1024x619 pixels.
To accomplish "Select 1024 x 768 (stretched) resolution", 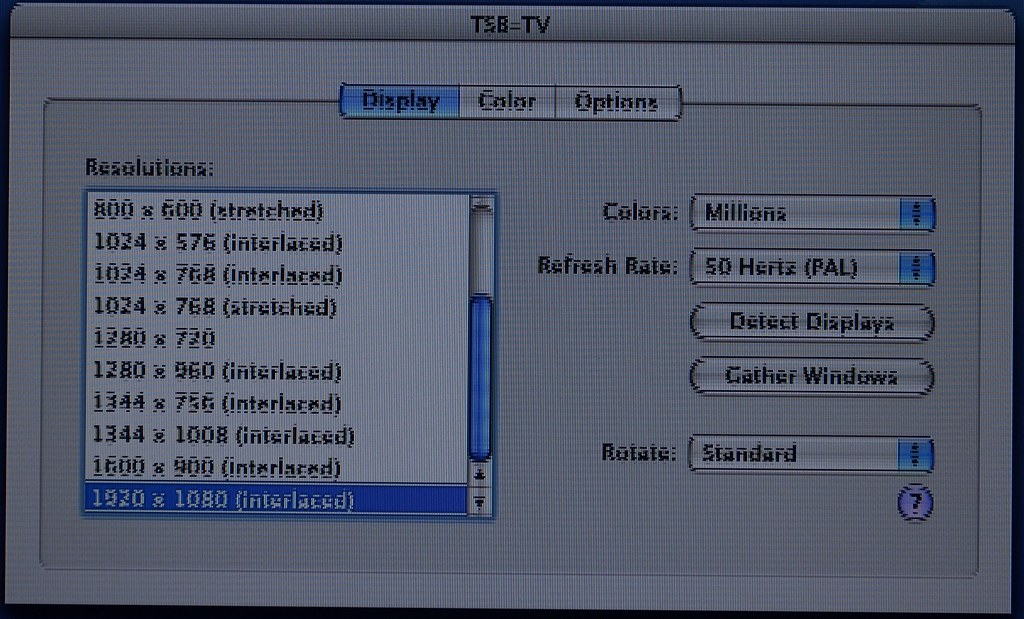I will click(x=277, y=306).
